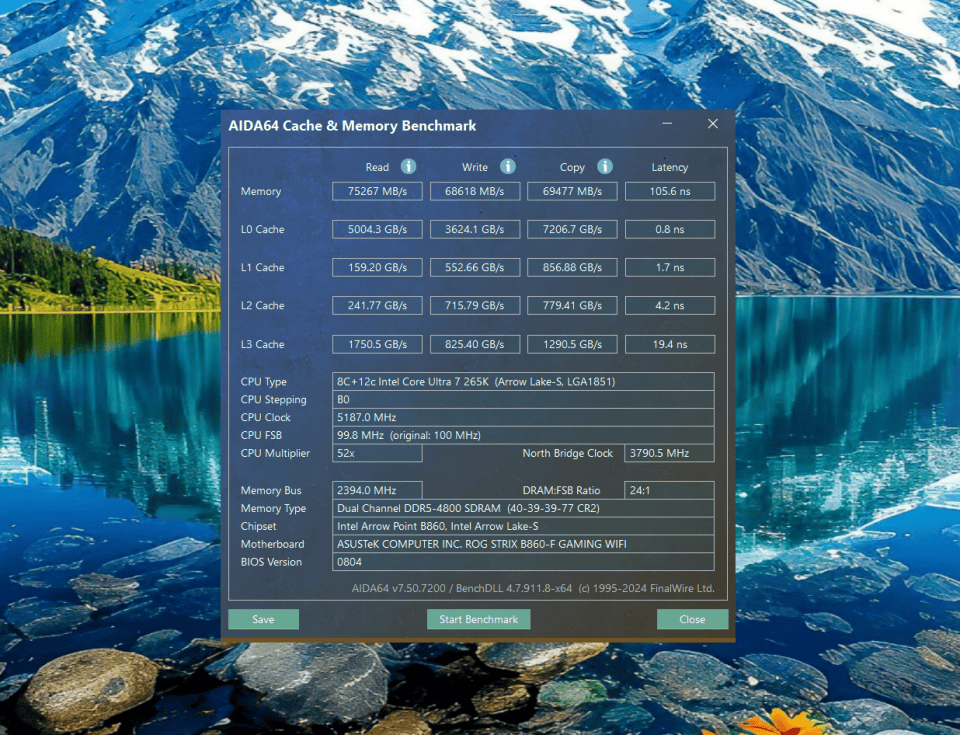This screenshot has width=960, height=735.
Task: Click the Memory row label
Action: click(261, 192)
